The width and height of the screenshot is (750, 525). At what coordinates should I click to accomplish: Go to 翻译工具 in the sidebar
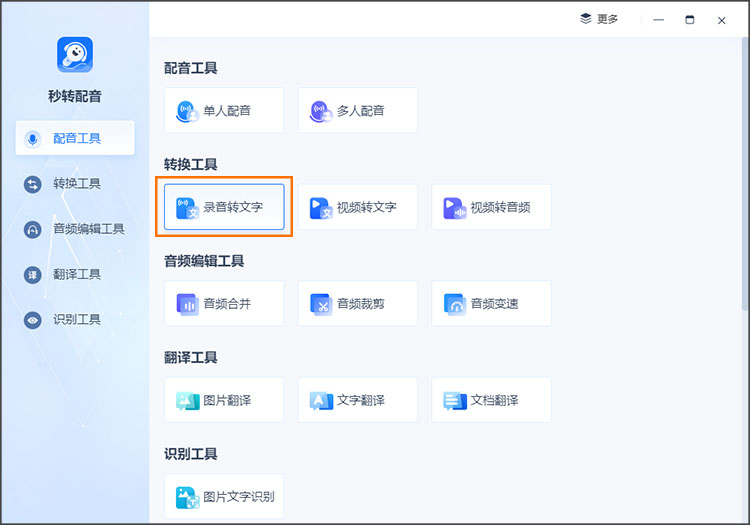pyautogui.click(x=75, y=274)
